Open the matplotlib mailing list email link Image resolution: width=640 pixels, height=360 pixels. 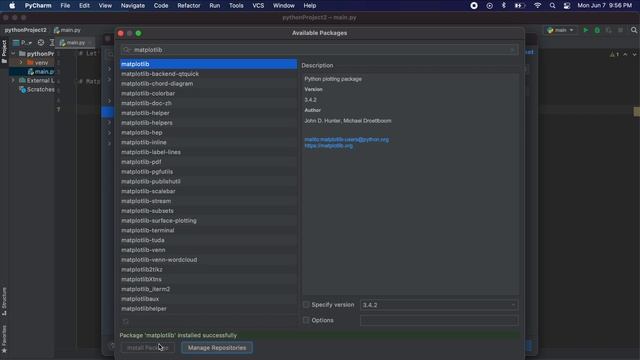point(347,140)
